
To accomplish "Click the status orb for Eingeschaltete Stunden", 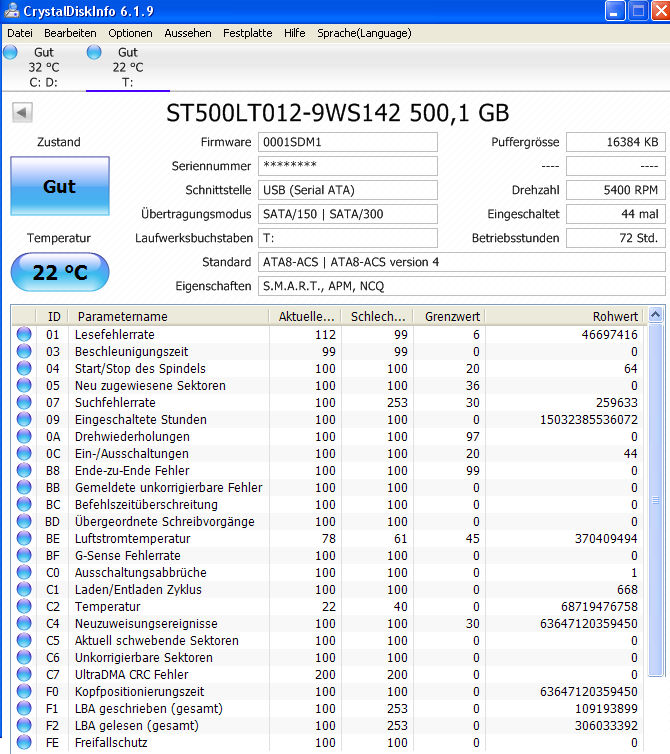I will (x=24, y=419).
